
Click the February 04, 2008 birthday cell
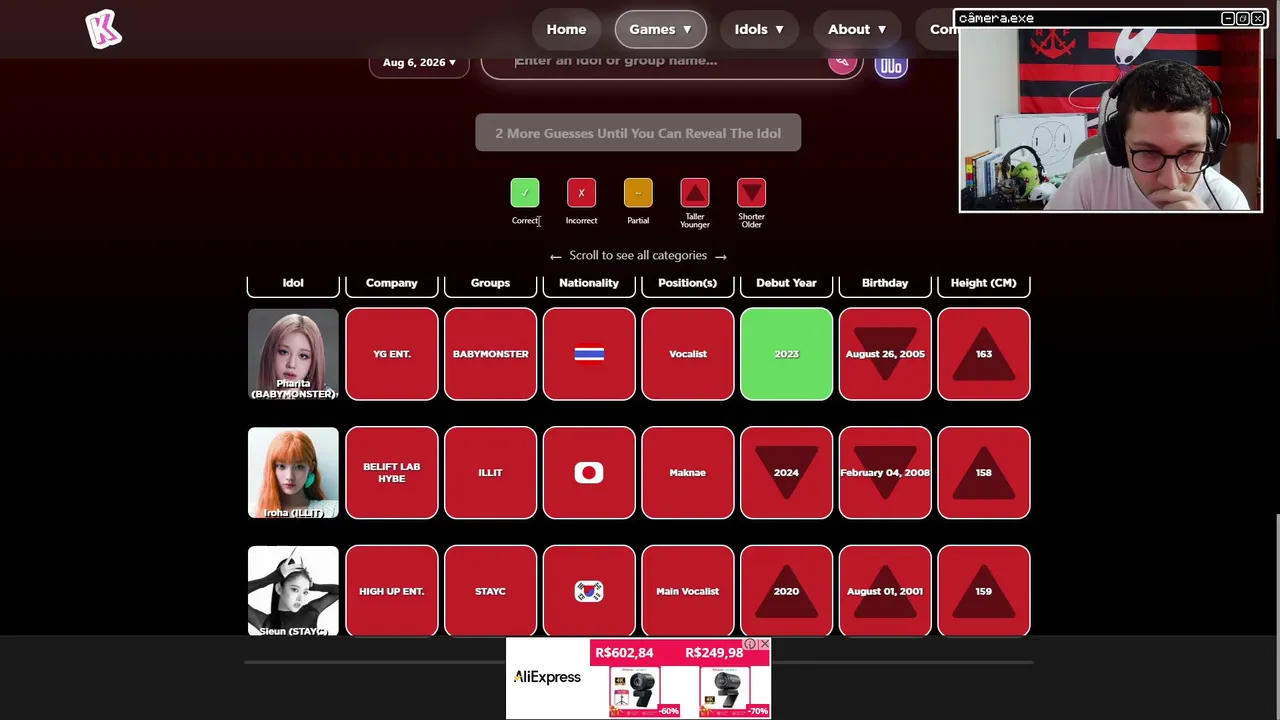[885, 473]
